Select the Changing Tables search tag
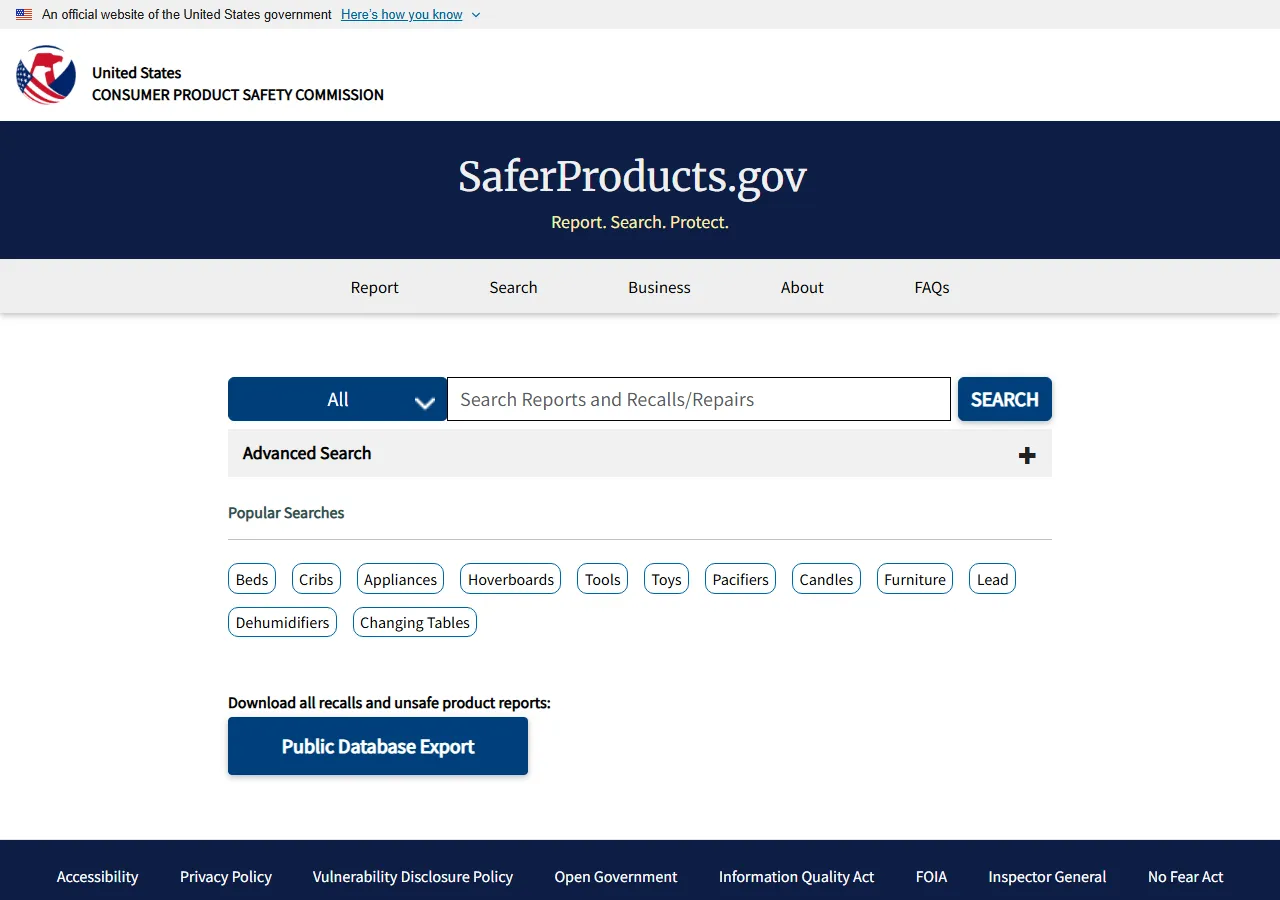Viewport: 1280px width, 900px height. click(415, 622)
